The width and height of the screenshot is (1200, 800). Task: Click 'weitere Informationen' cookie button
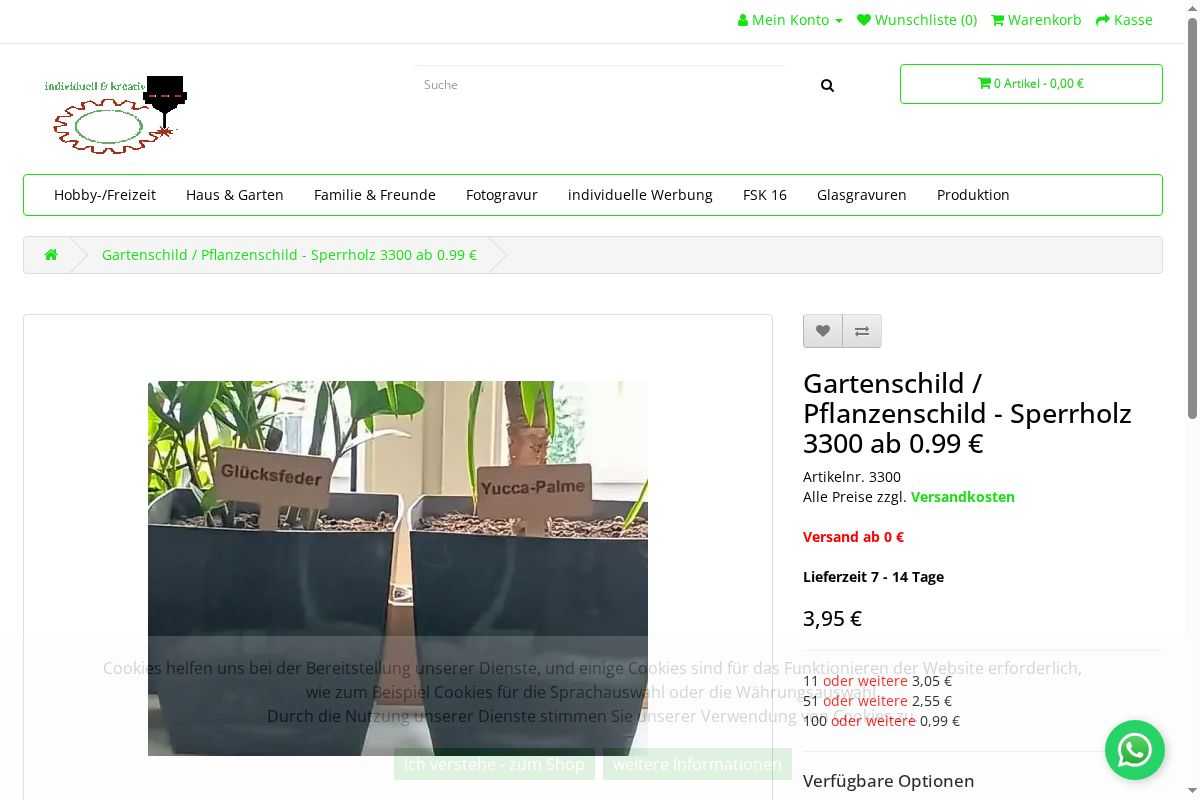coord(697,764)
